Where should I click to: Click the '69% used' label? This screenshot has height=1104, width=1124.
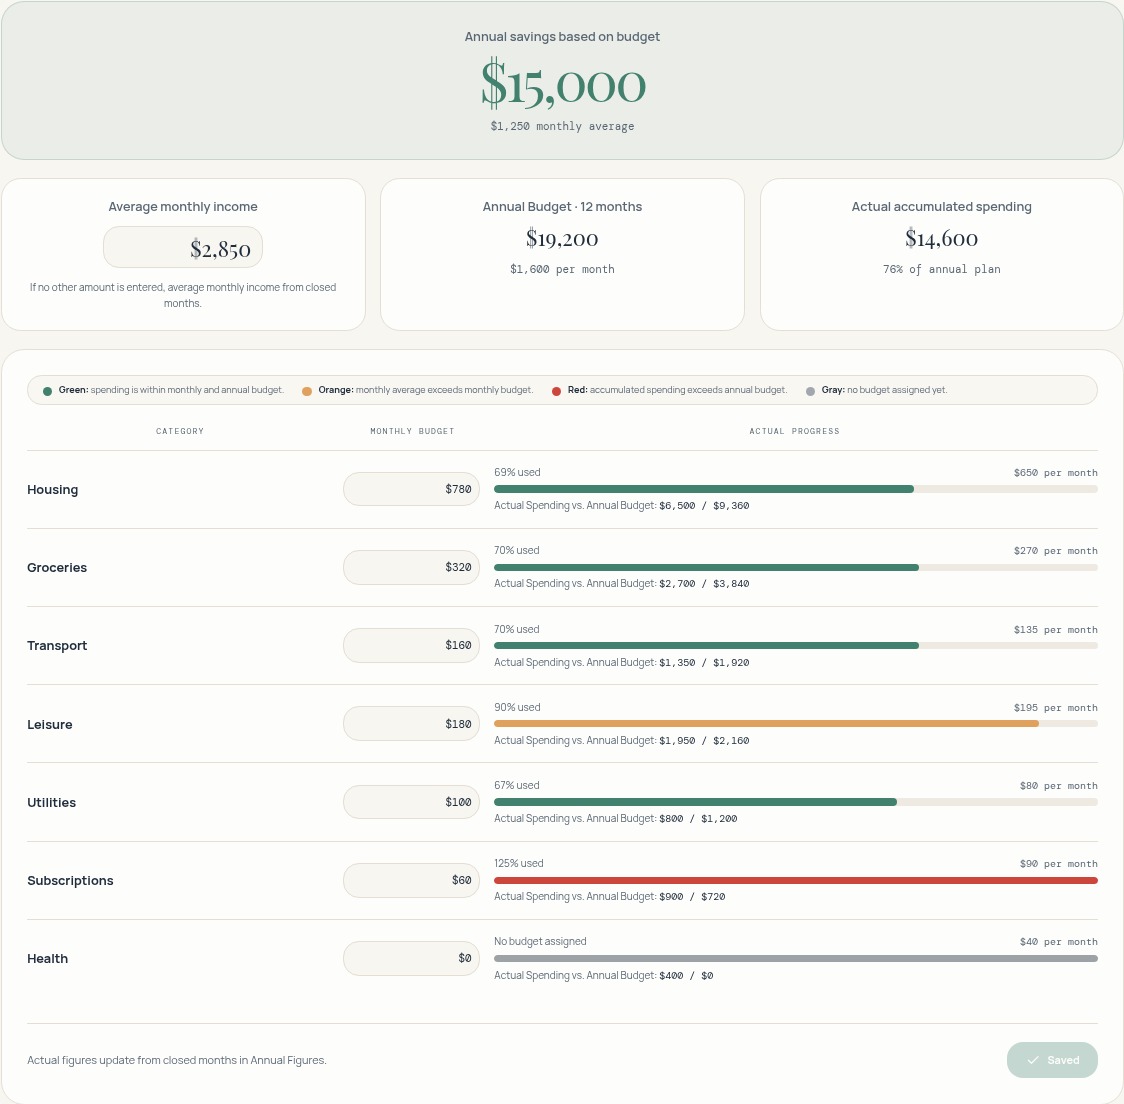[517, 472]
